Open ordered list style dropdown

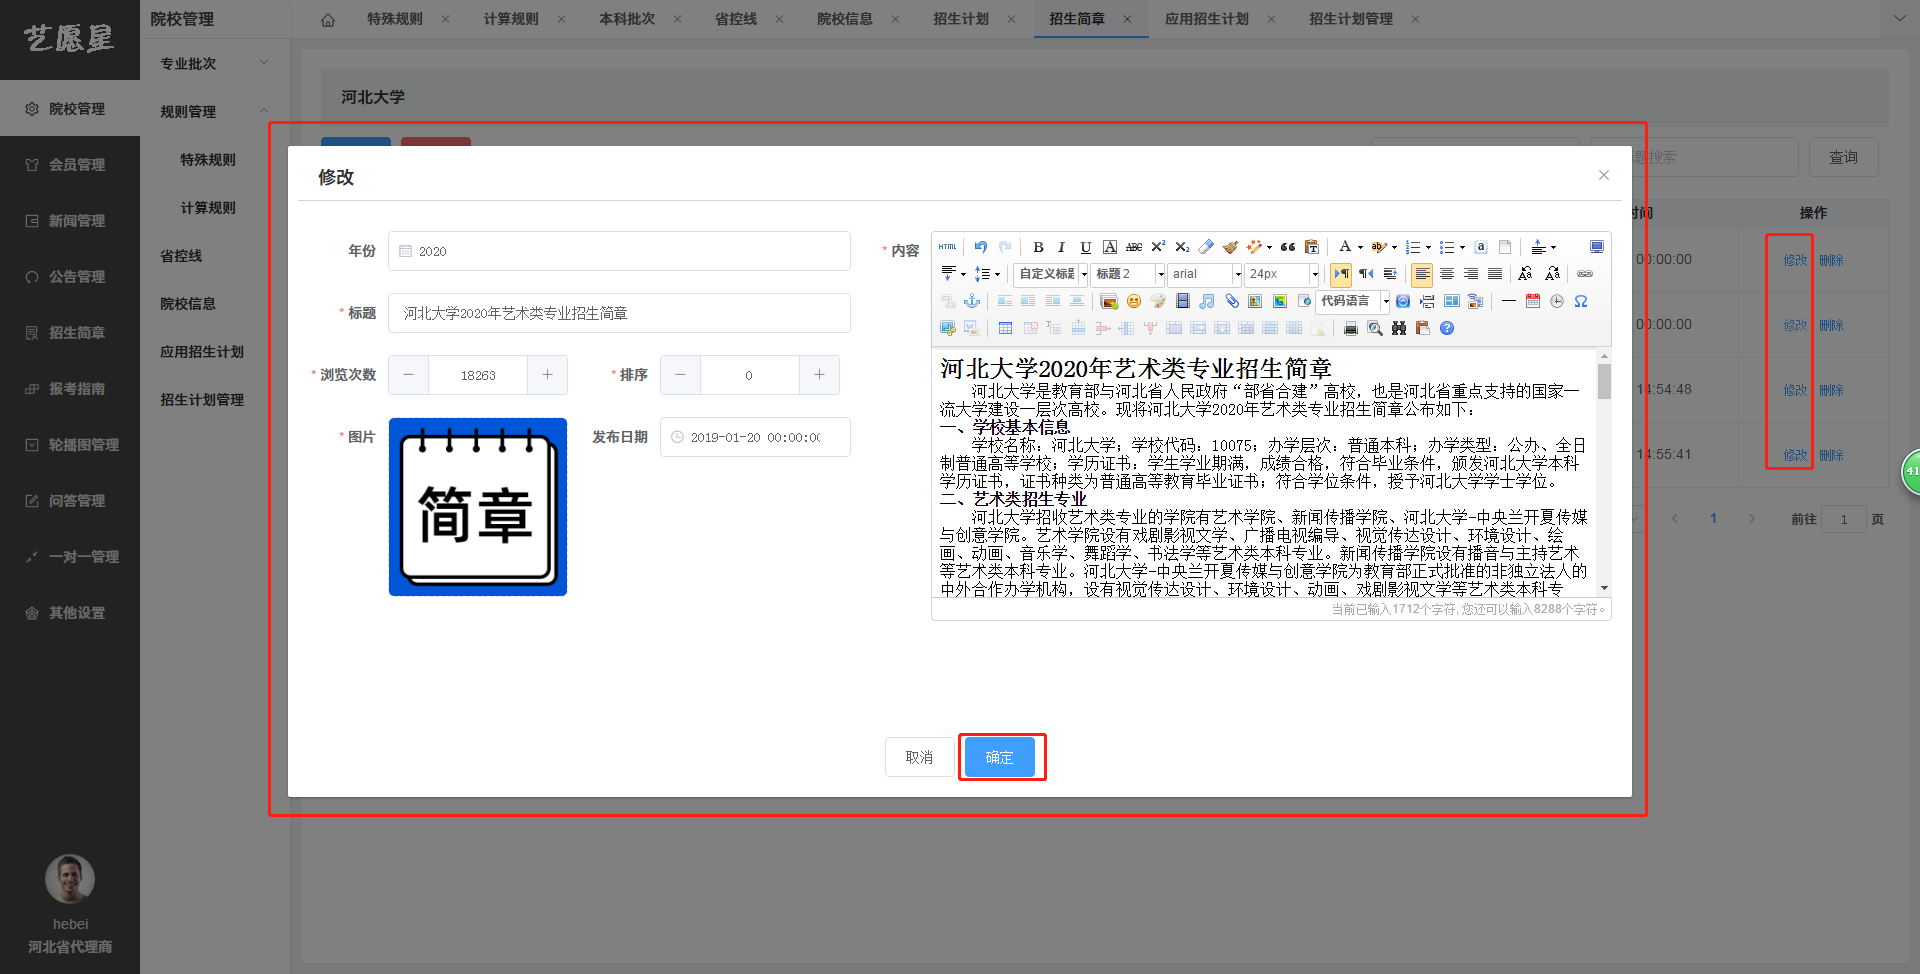(1428, 247)
